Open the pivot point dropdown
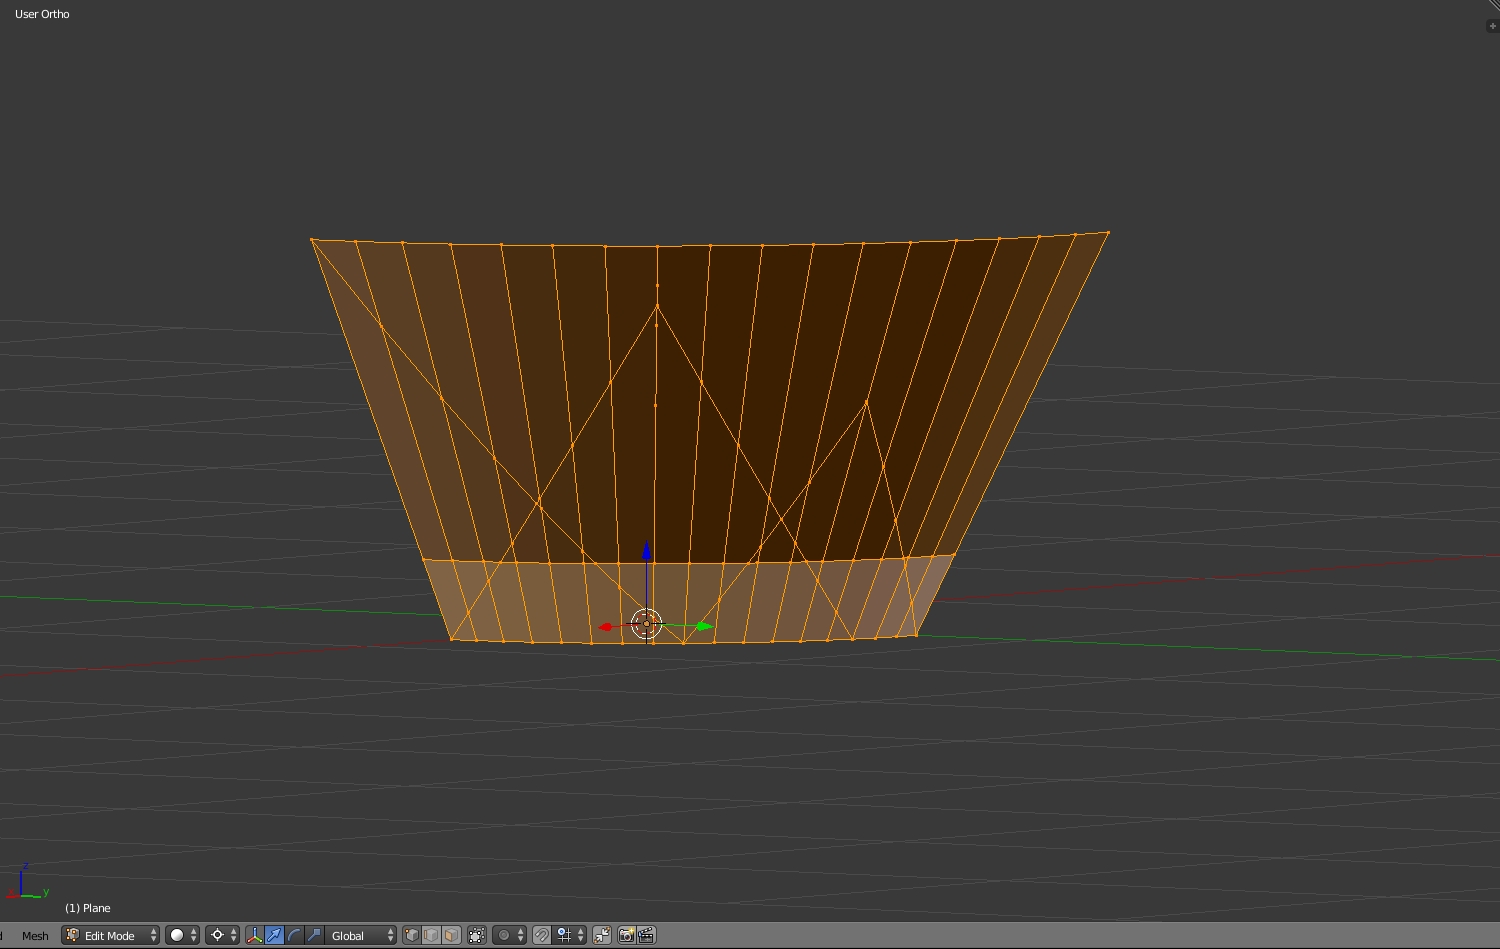 click(x=222, y=935)
